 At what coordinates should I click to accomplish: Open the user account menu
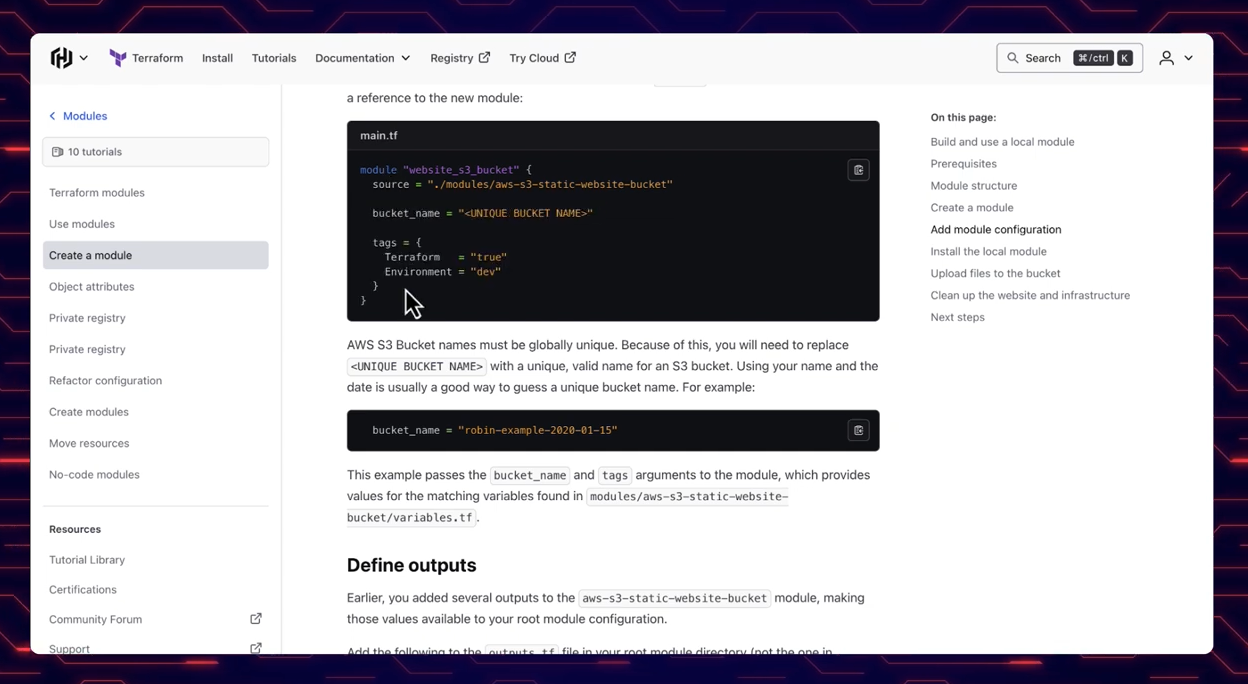coord(1166,58)
